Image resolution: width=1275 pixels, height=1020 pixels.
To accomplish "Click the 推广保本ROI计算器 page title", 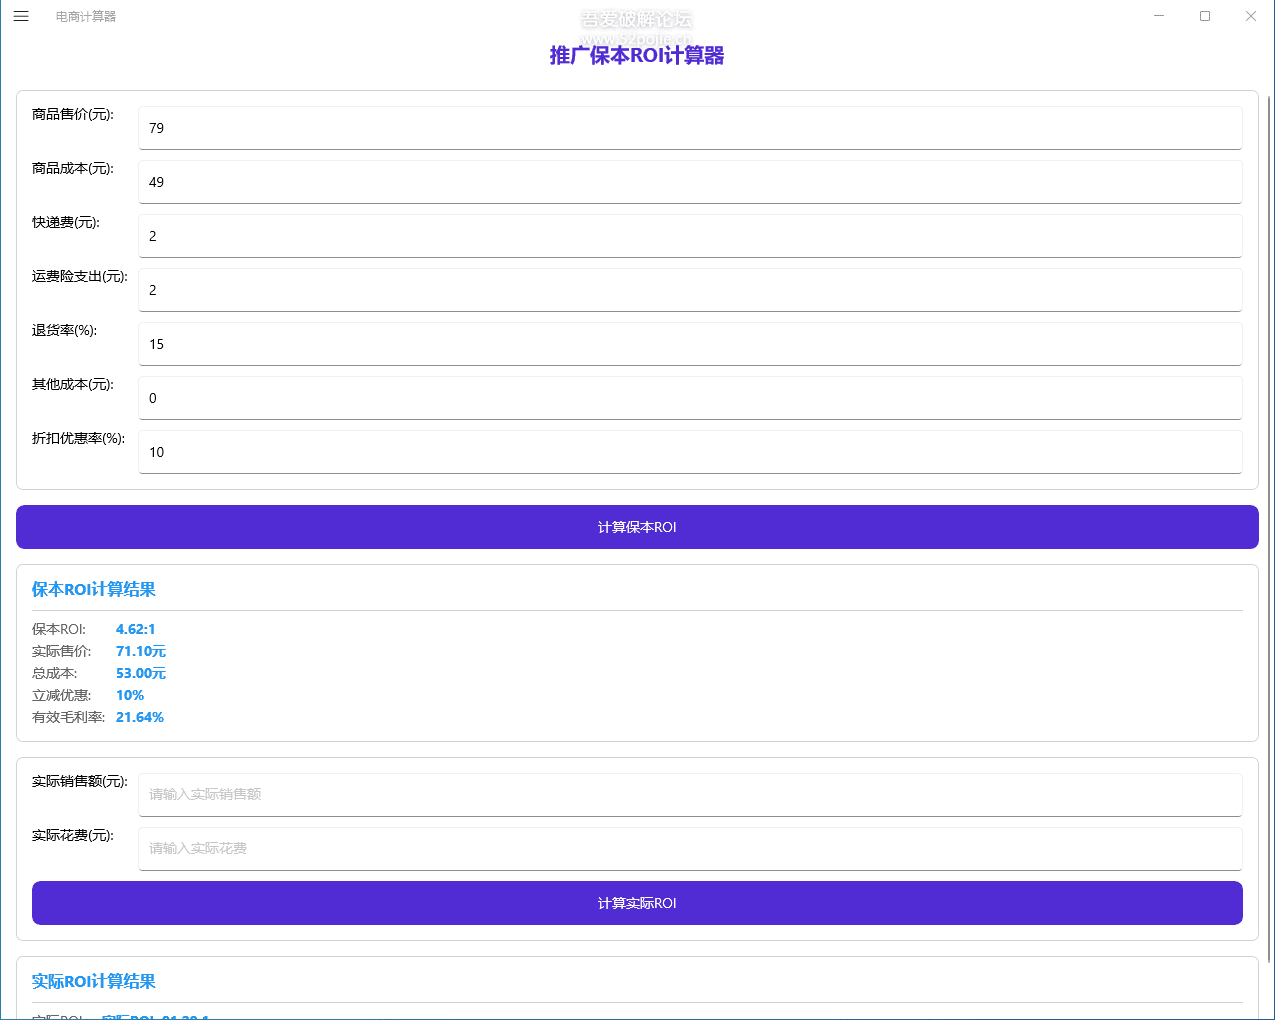I will pyautogui.click(x=637, y=56).
